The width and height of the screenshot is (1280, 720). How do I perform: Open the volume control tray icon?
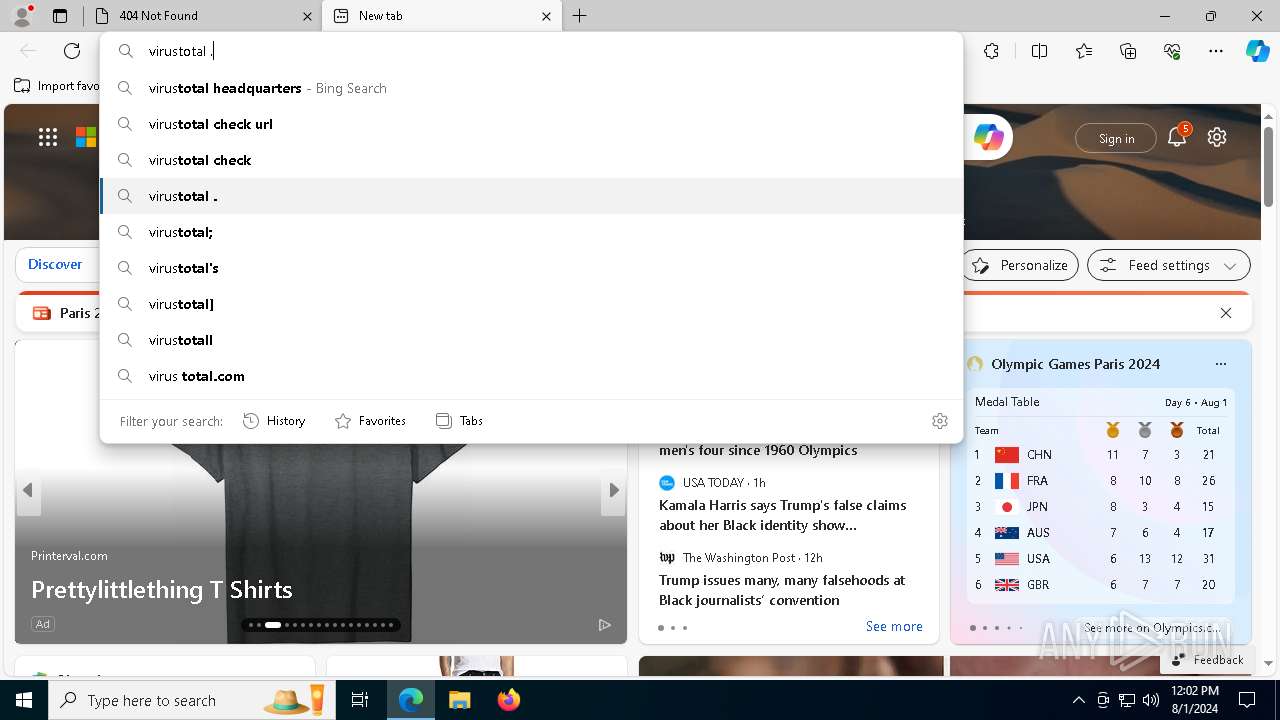tap(1150, 700)
